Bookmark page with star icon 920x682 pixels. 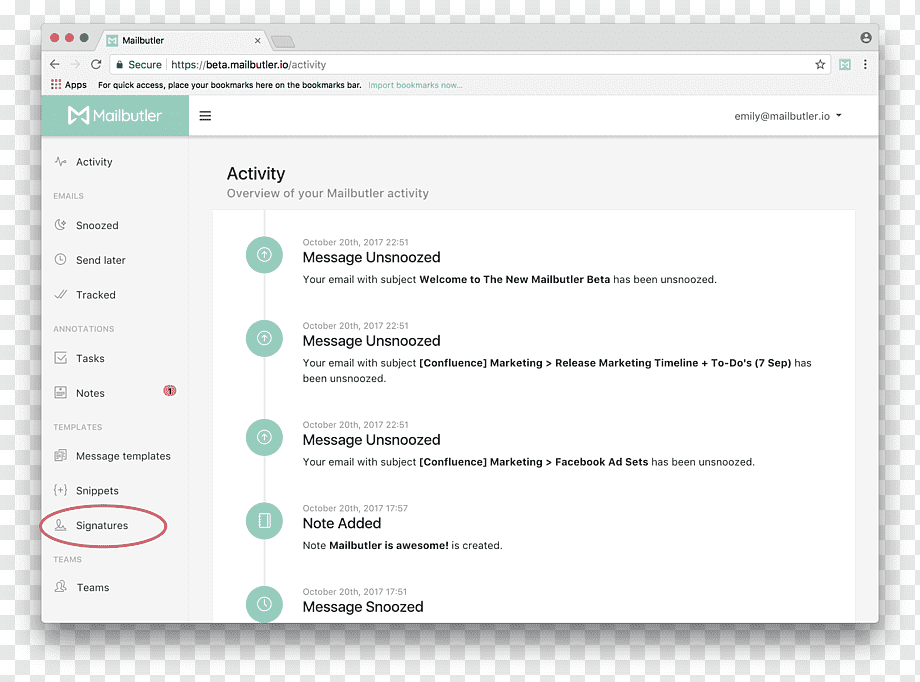(820, 65)
